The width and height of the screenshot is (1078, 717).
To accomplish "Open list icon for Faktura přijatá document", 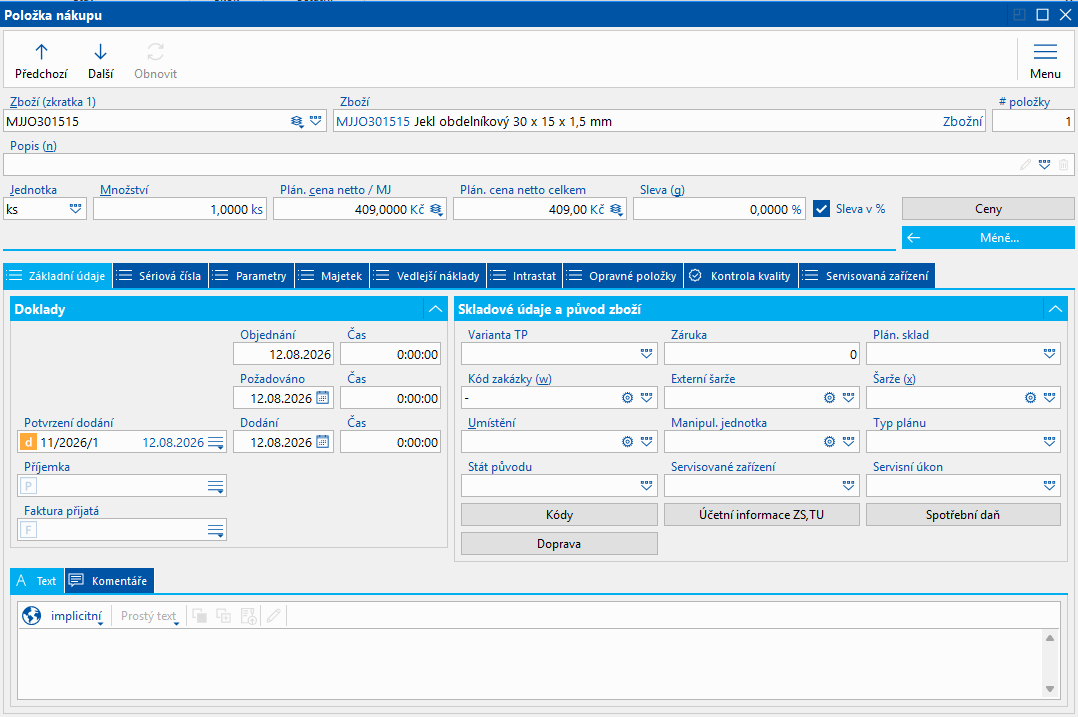I will (x=216, y=531).
